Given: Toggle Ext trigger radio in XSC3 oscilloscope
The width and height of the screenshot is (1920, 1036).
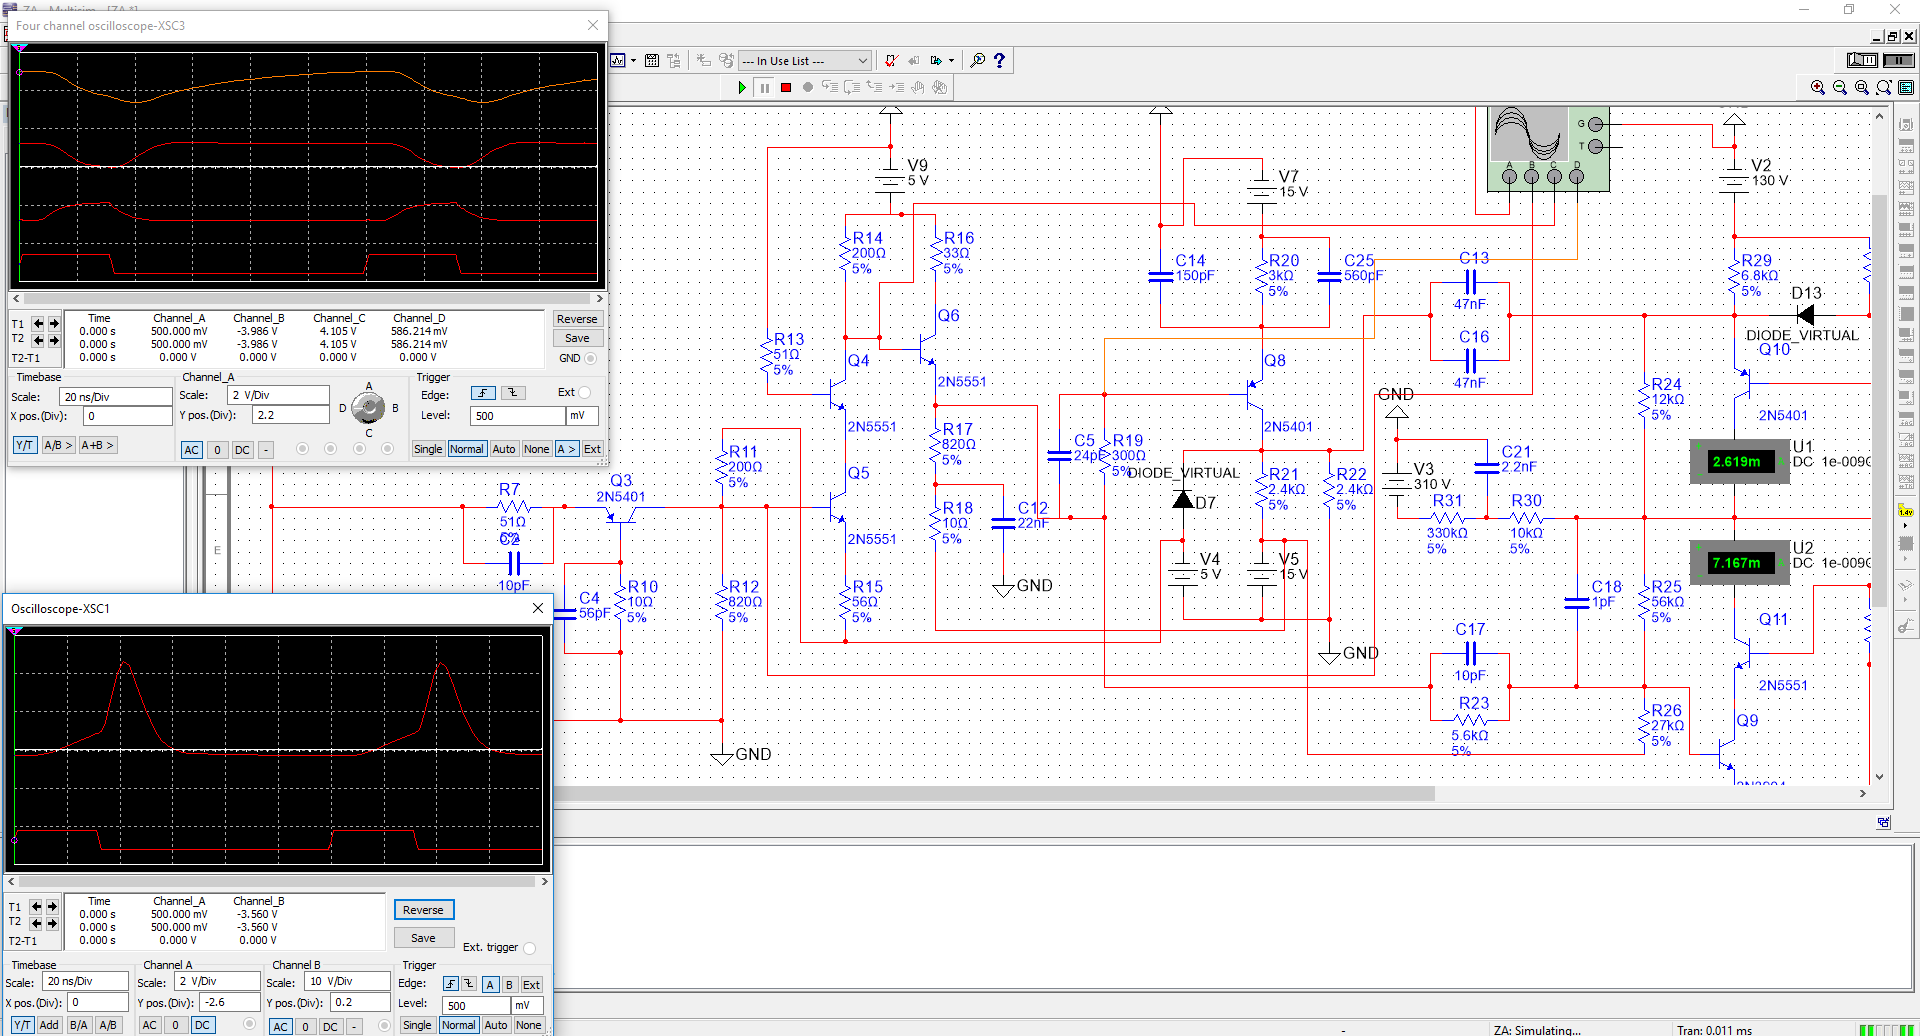Looking at the screenshot, I should [585, 392].
